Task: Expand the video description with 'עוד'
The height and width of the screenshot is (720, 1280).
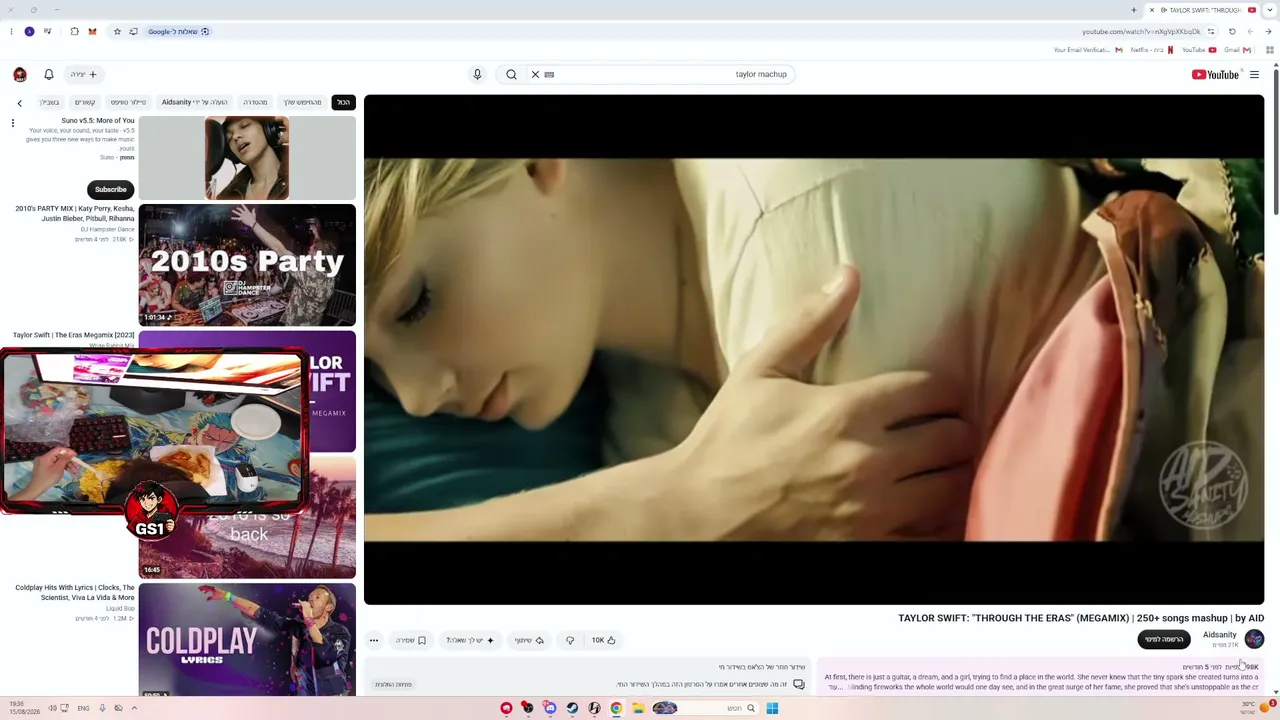Action: 835,687
